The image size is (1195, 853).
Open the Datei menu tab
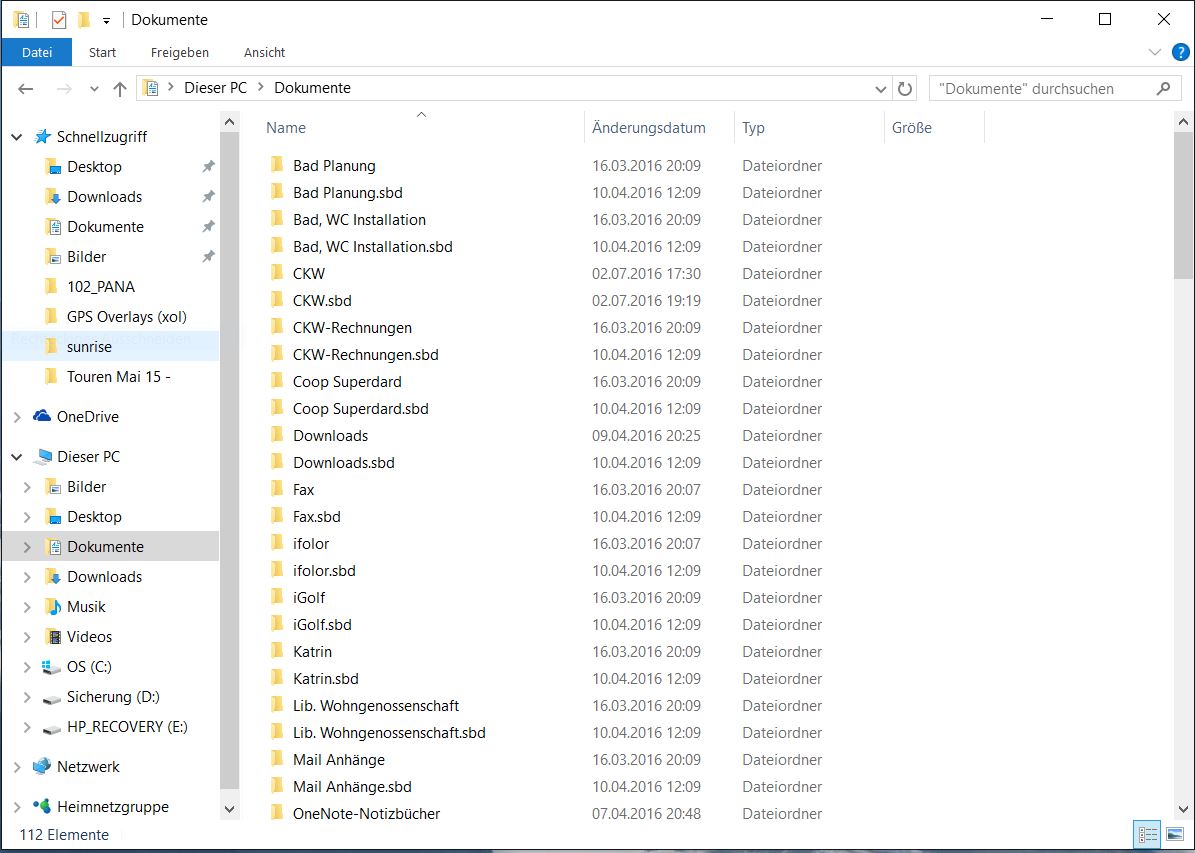pos(37,52)
